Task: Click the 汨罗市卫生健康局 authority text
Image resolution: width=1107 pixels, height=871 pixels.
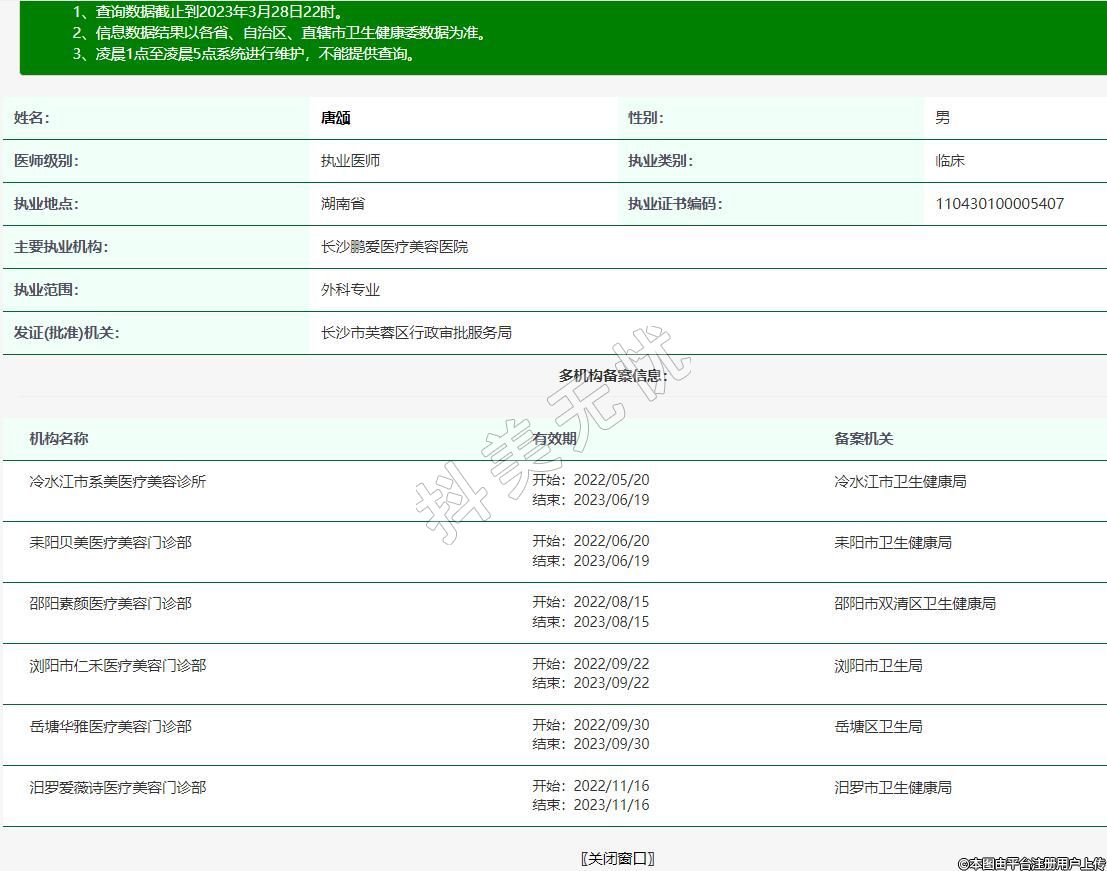Action: [893, 788]
